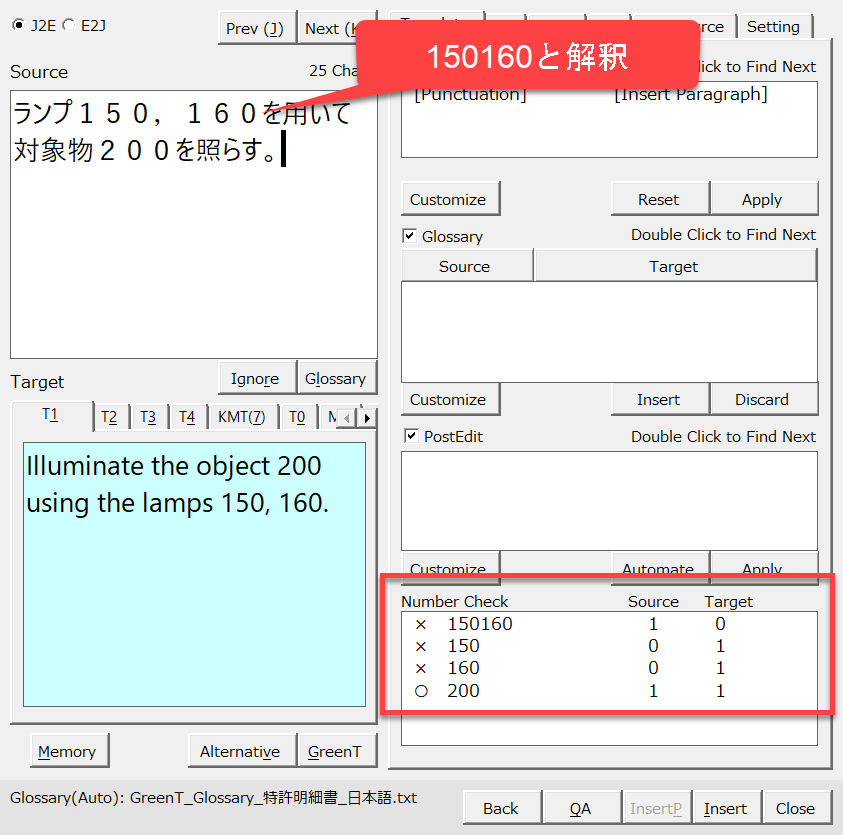
Task: Select the J2E radio button
Action: coord(18,26)
